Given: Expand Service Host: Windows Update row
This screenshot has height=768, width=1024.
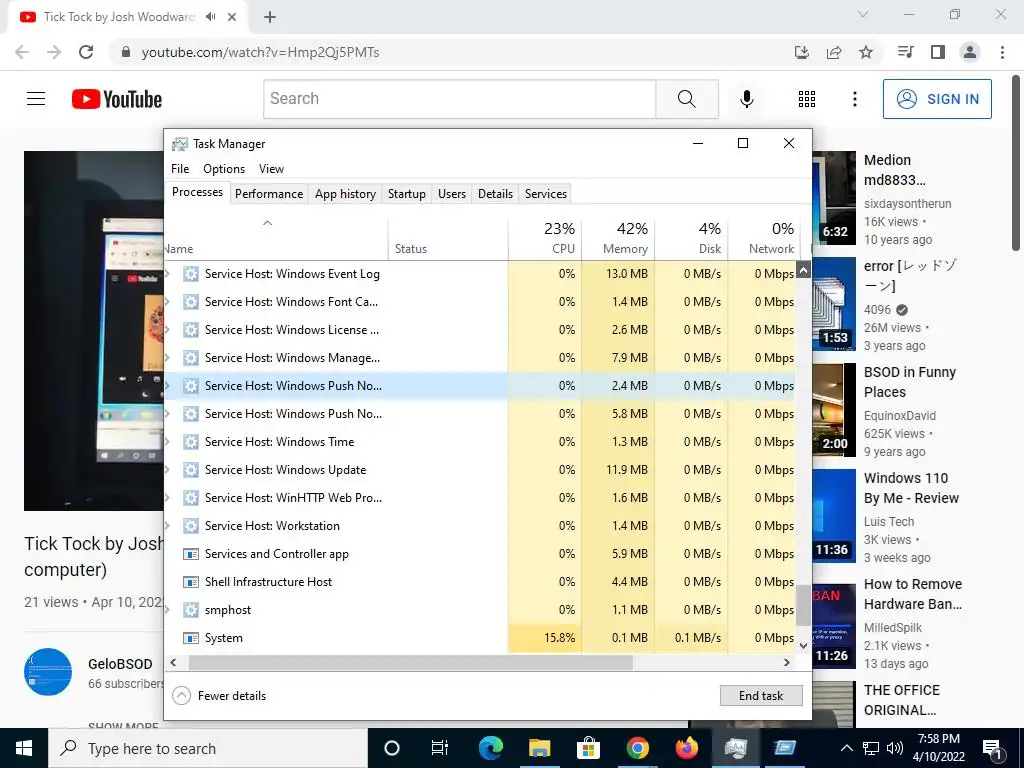Looking at the screenshot, I should click(x=168, y=470).
